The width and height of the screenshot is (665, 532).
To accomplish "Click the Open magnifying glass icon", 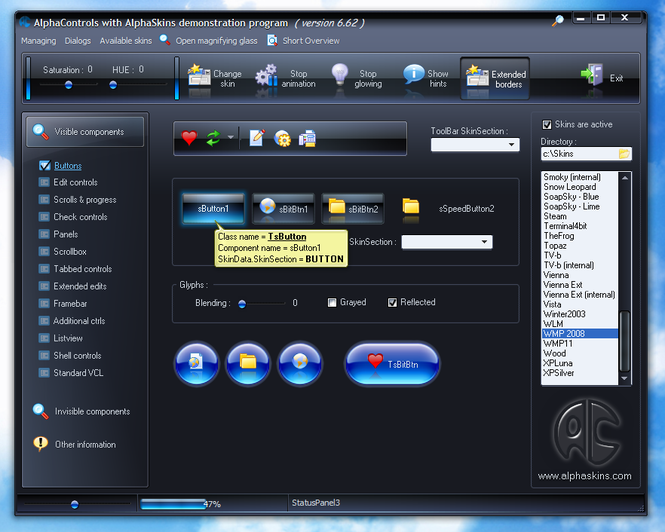I will 165,40.
